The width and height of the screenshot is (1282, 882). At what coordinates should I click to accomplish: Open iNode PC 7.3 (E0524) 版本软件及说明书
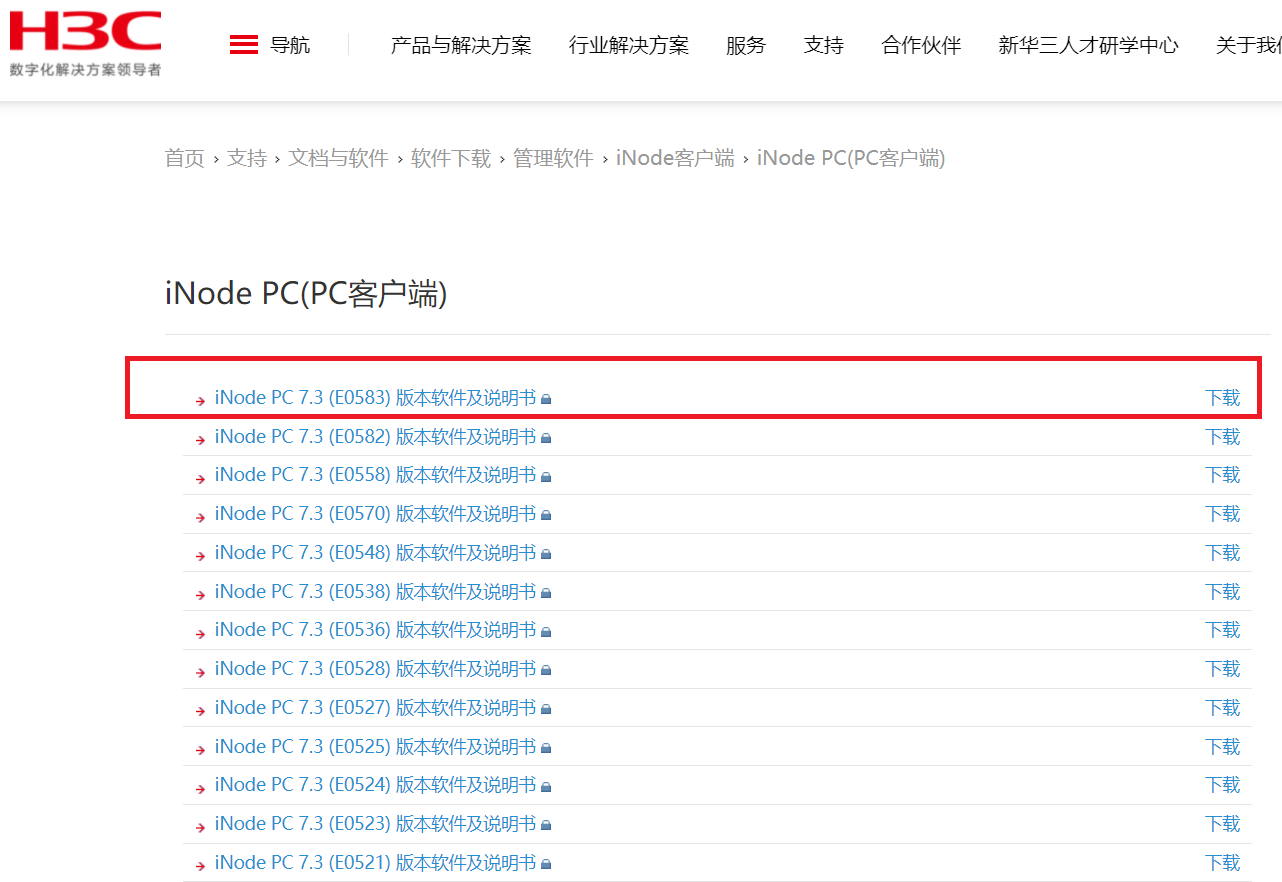375,785
